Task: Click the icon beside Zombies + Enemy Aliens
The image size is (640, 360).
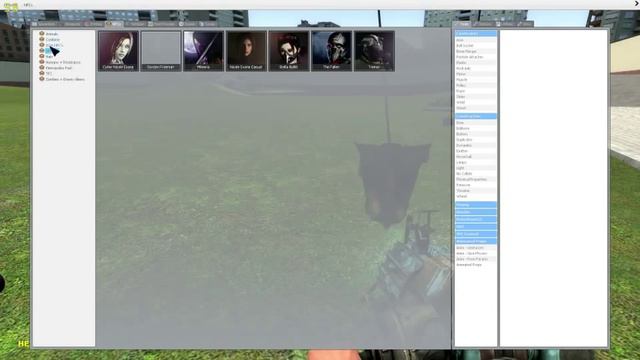Action: (x=42, y=79)
